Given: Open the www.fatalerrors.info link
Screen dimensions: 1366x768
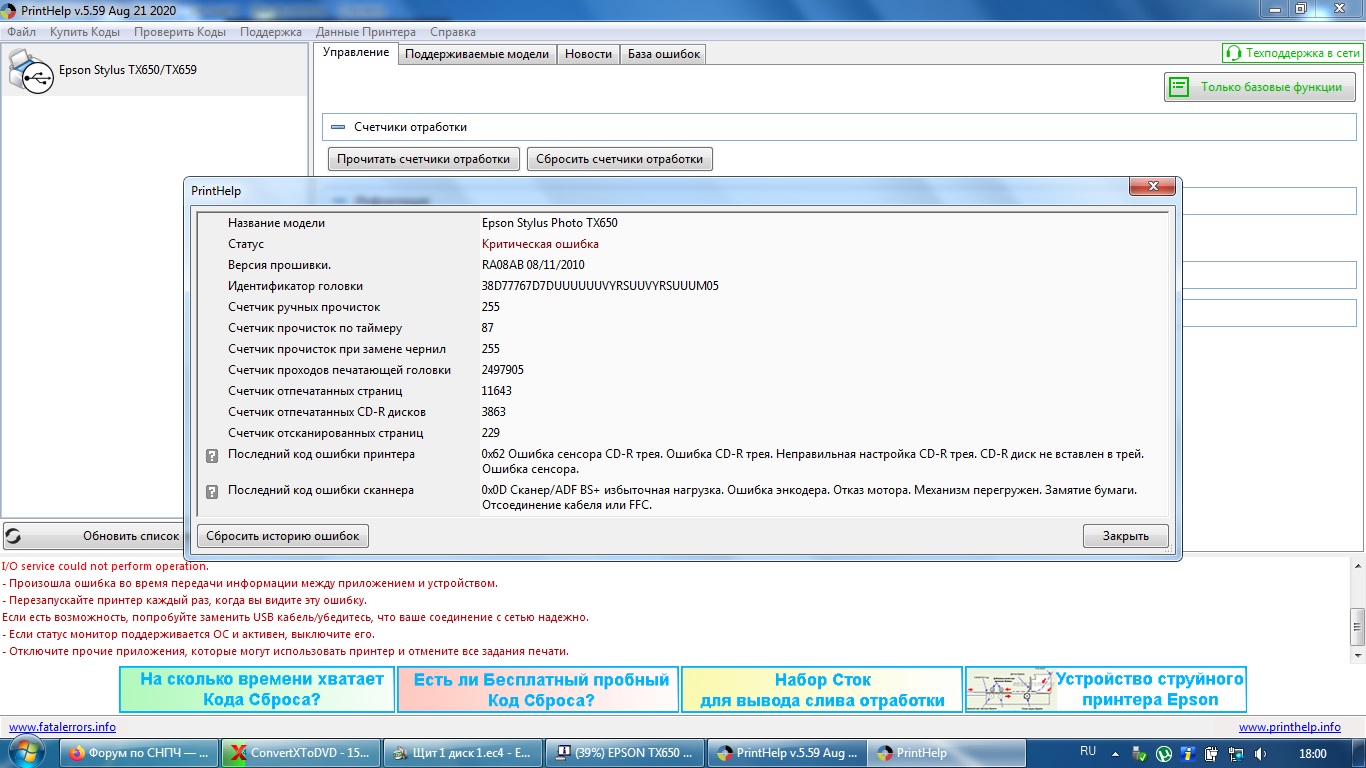Looking at the screenshot, I should pyautogui.click(x=62, y=727).
